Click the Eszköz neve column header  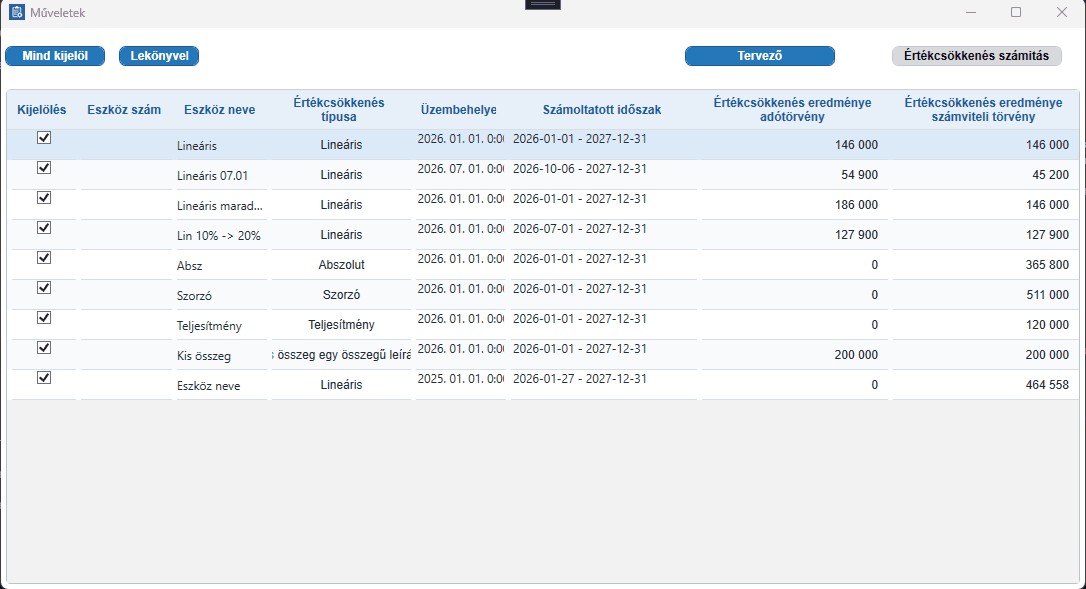220,109
